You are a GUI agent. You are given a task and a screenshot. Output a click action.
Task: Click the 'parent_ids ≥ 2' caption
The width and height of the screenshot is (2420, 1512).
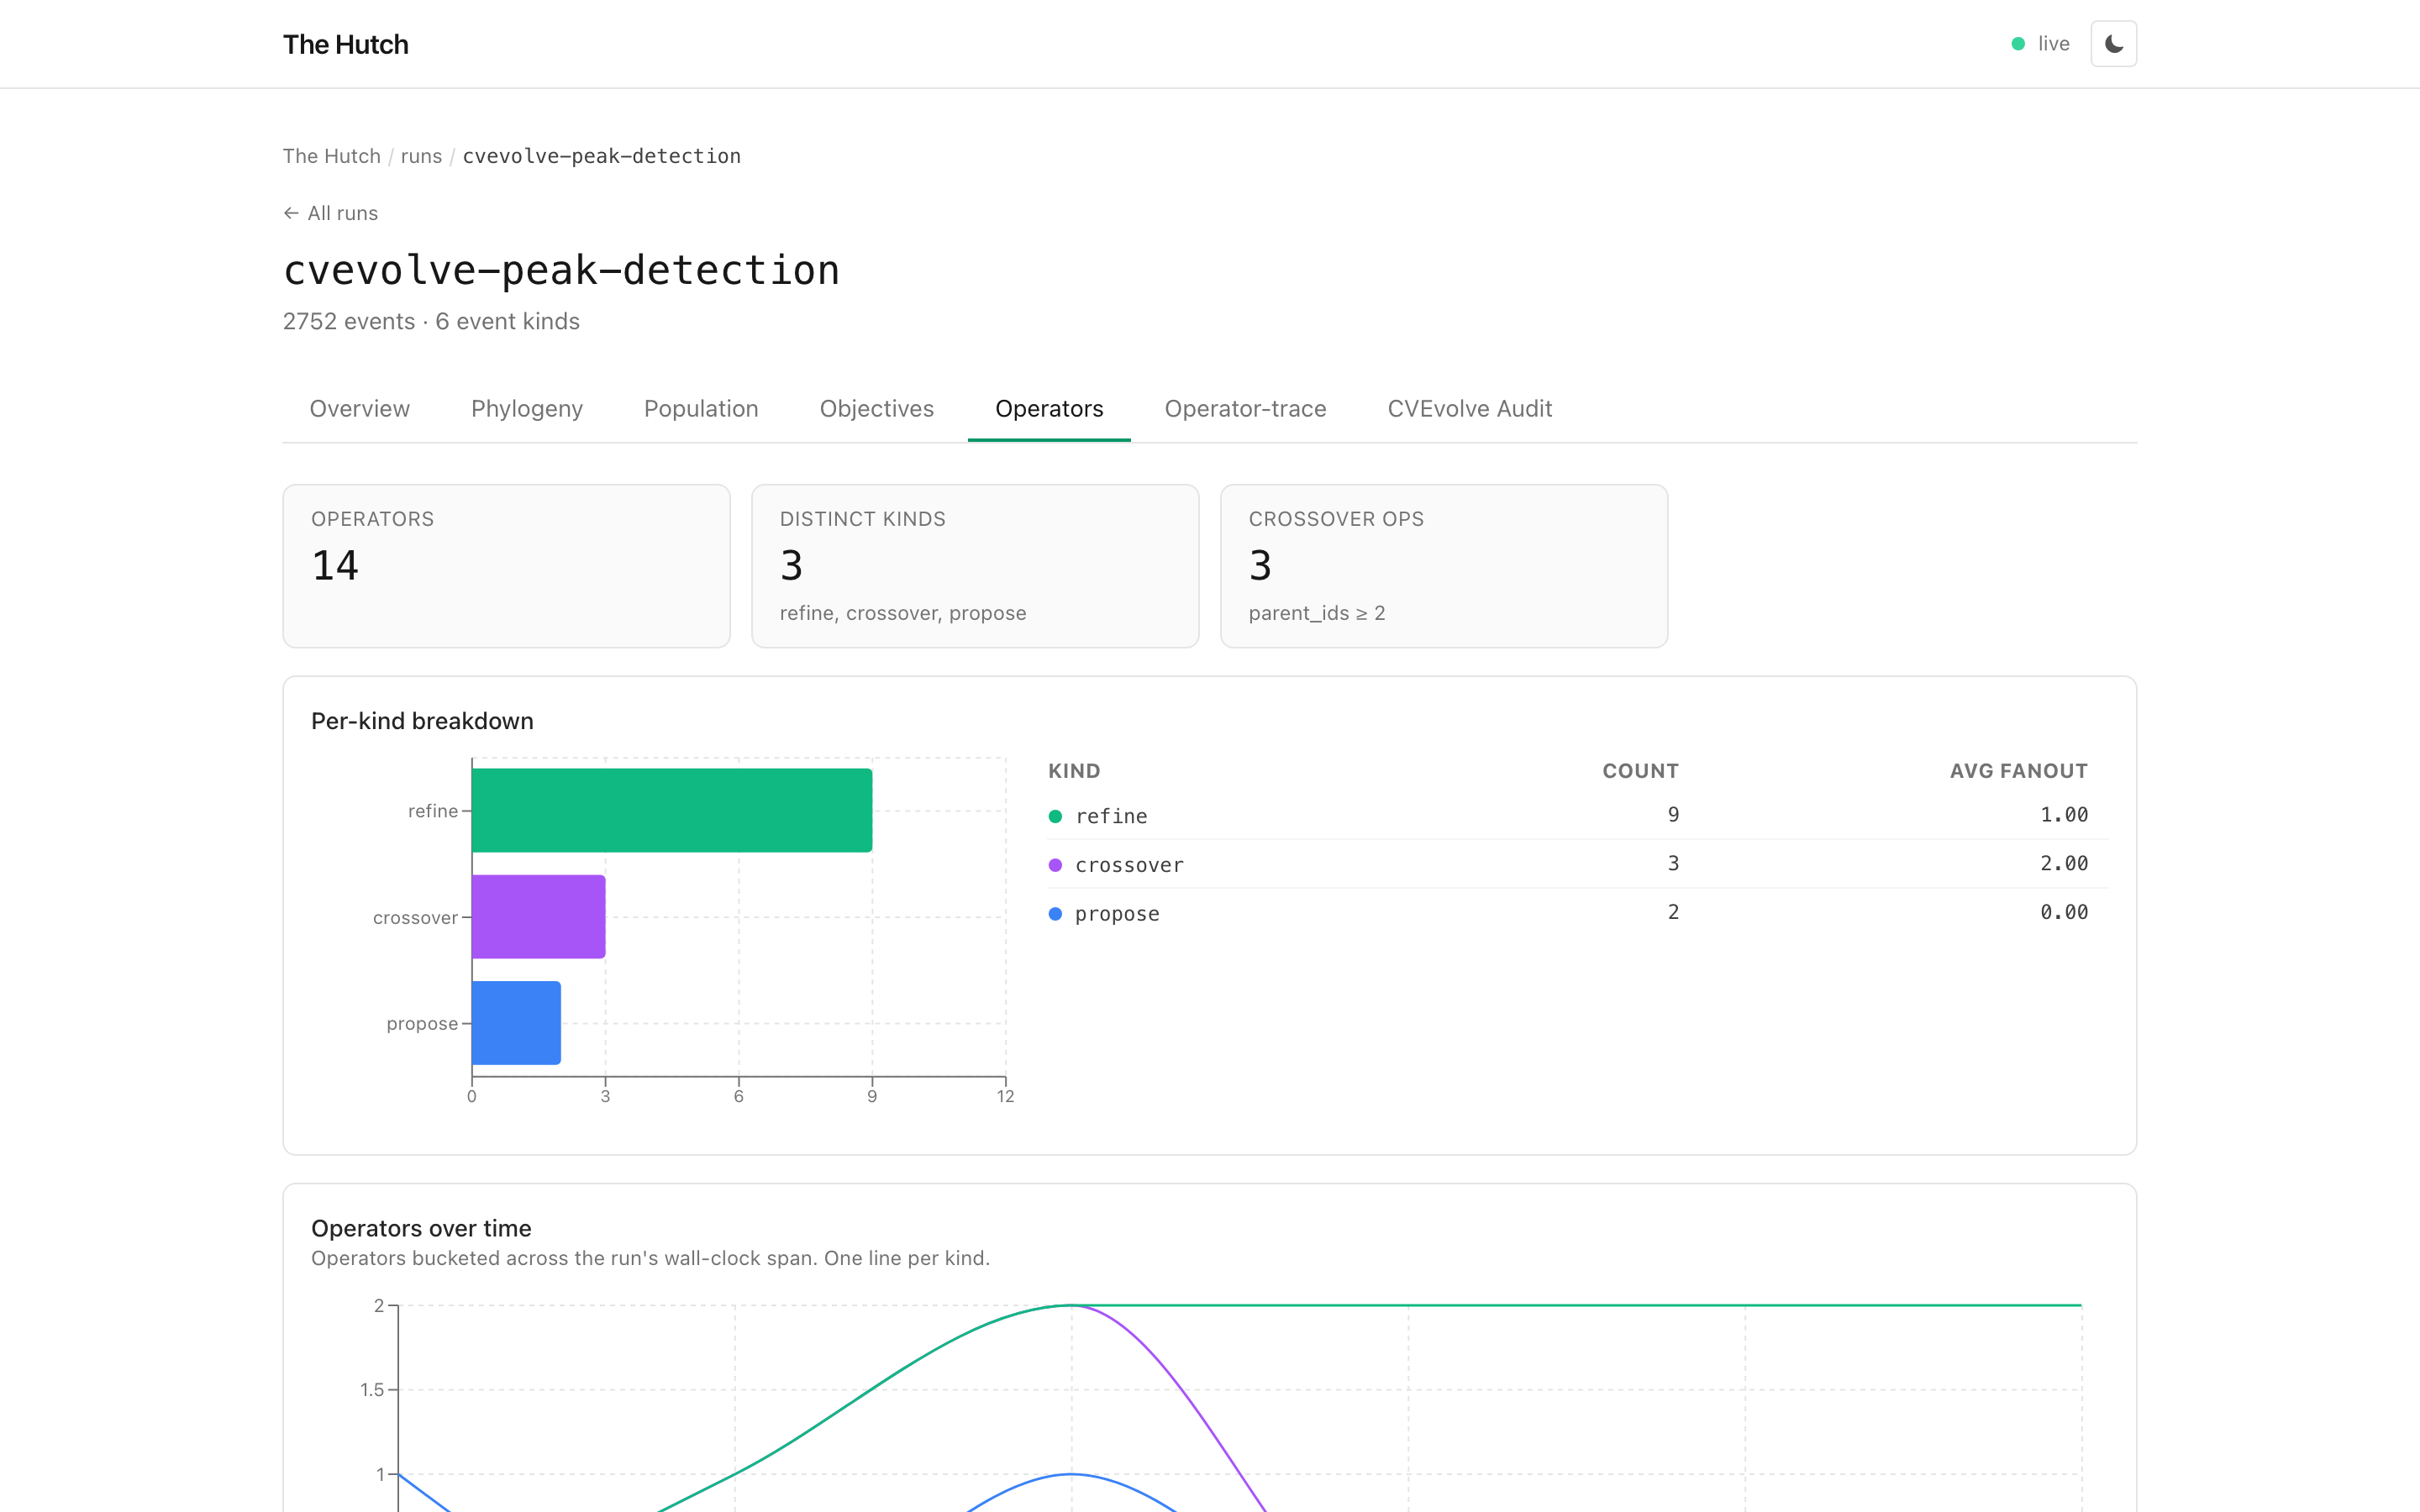pyautogui.click(x=1317, y=613)
